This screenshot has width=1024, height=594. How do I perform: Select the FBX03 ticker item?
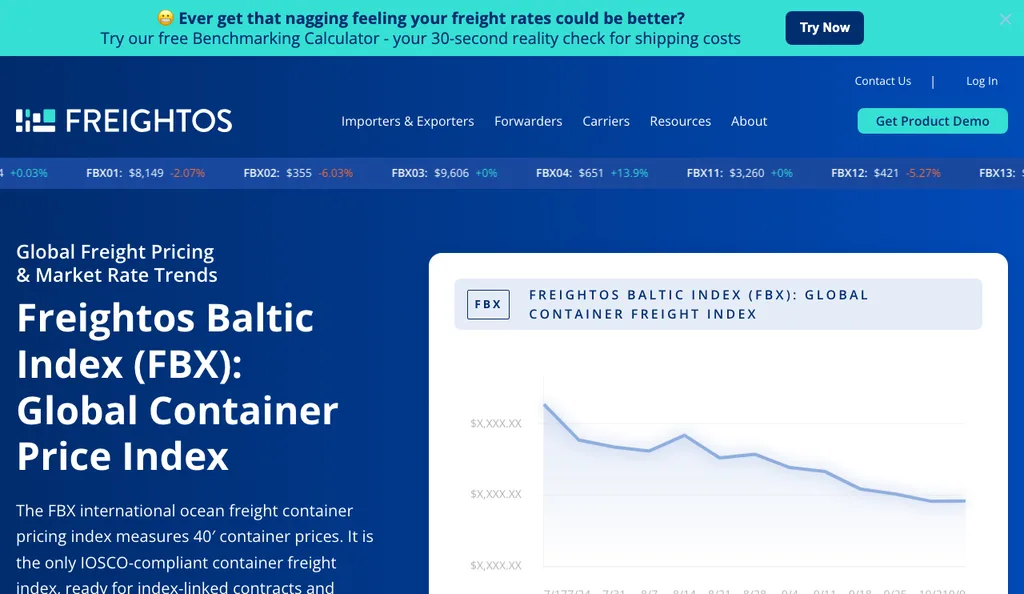point(444,173)
